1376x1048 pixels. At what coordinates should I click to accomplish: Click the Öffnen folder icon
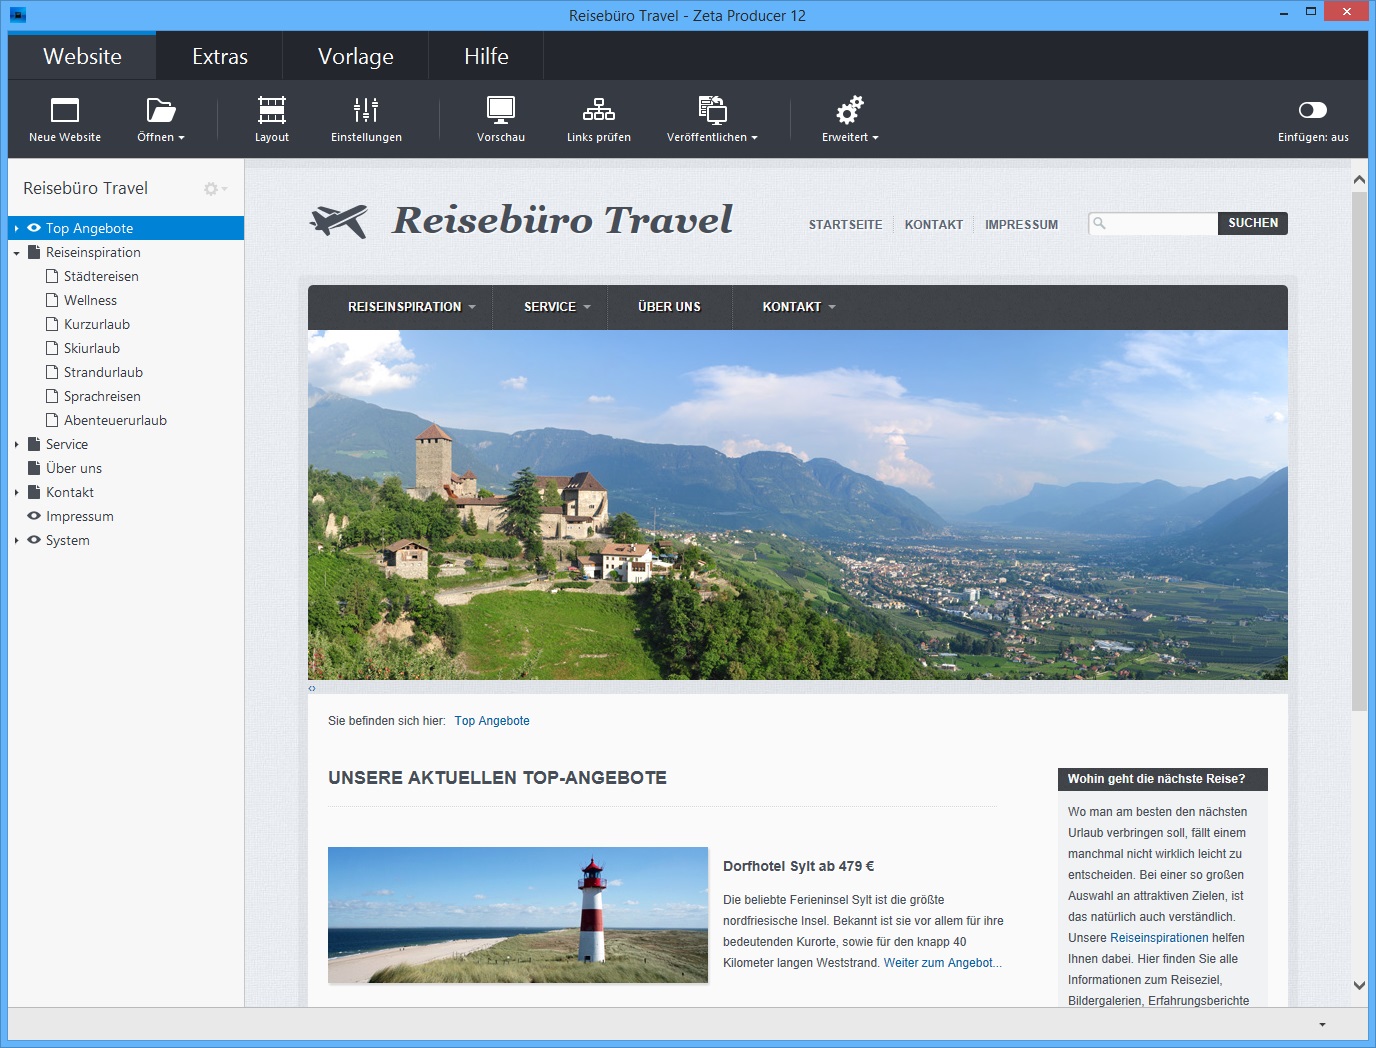point(160,110)
